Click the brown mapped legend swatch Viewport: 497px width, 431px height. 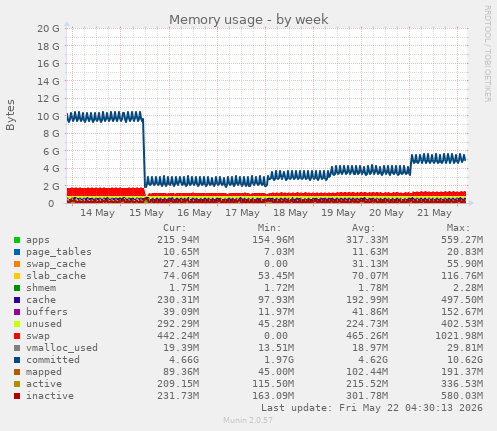click(x=17, y=372)
